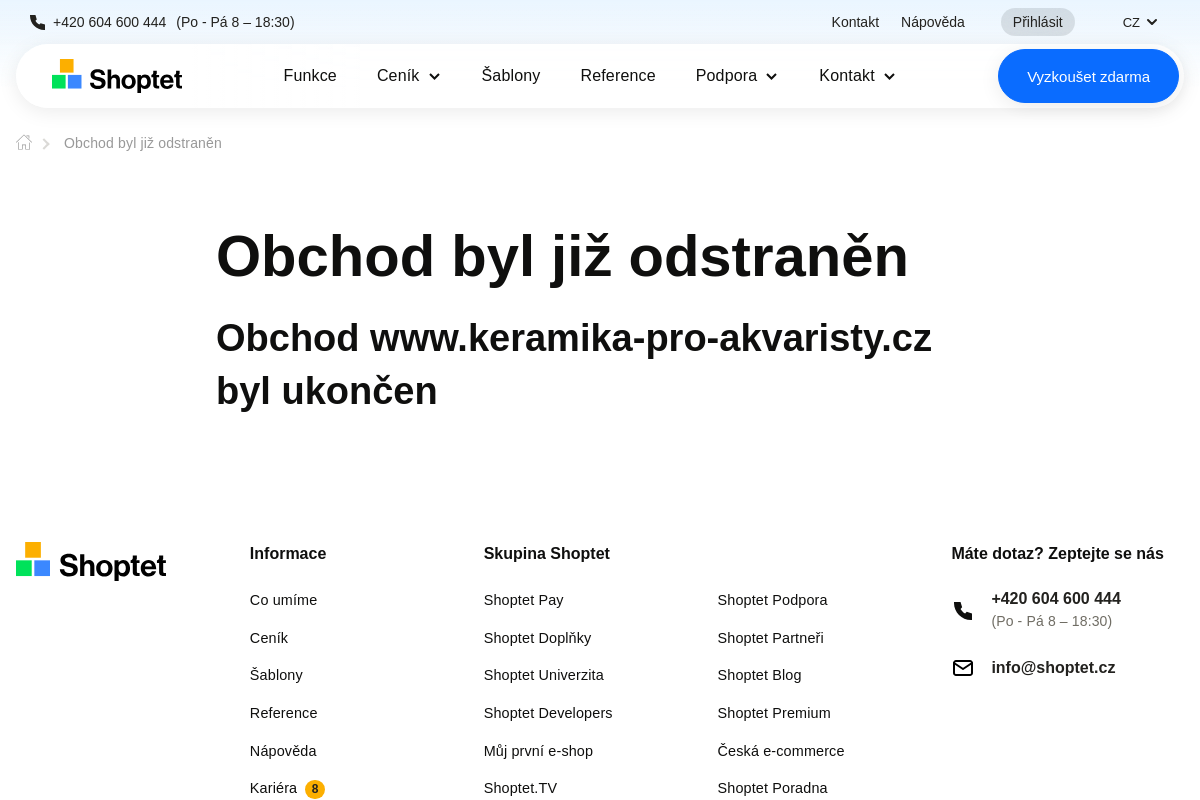
Task: Click Nápověda link in top bar
Action: point(933,22)
